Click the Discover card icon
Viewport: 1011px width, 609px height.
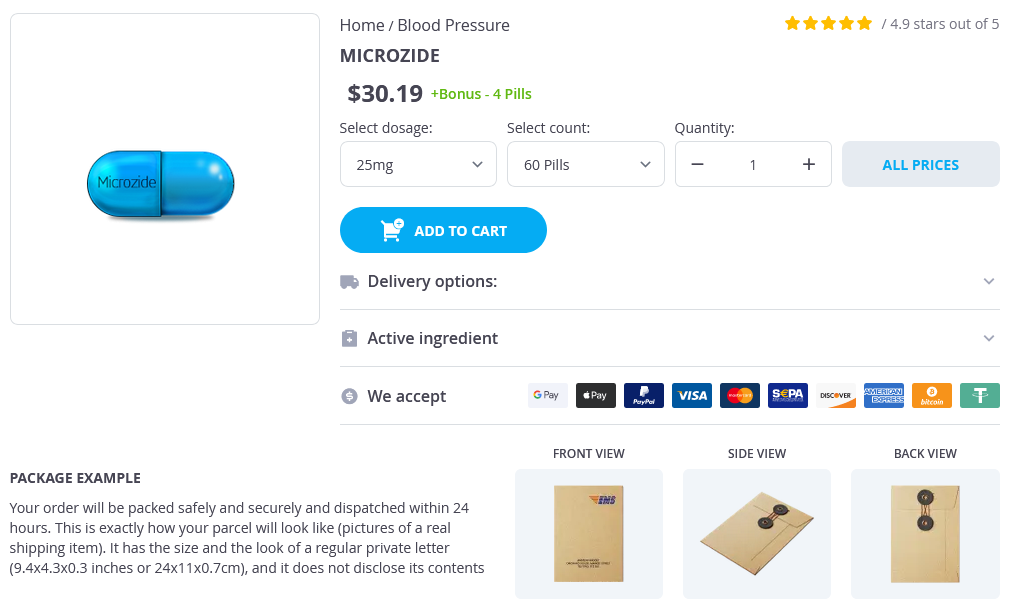point(836,396)
